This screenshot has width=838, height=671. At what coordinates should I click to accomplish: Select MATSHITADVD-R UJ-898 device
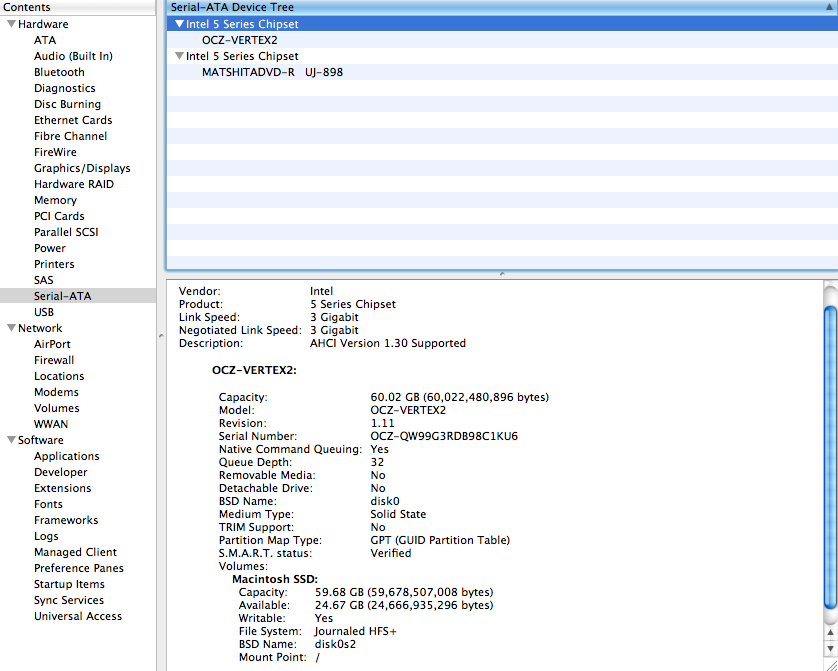click(x=273, y=72)
